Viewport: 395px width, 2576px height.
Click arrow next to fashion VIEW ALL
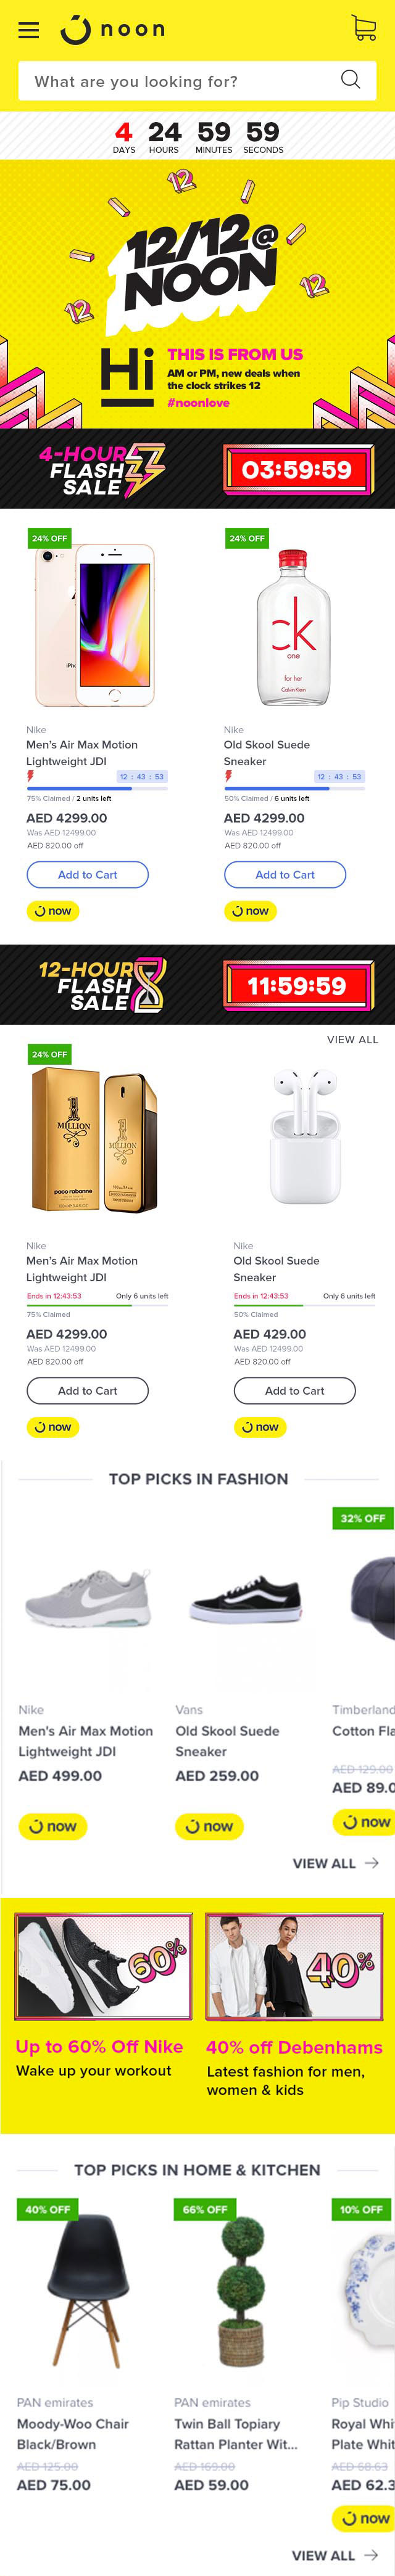[372, 1863]
